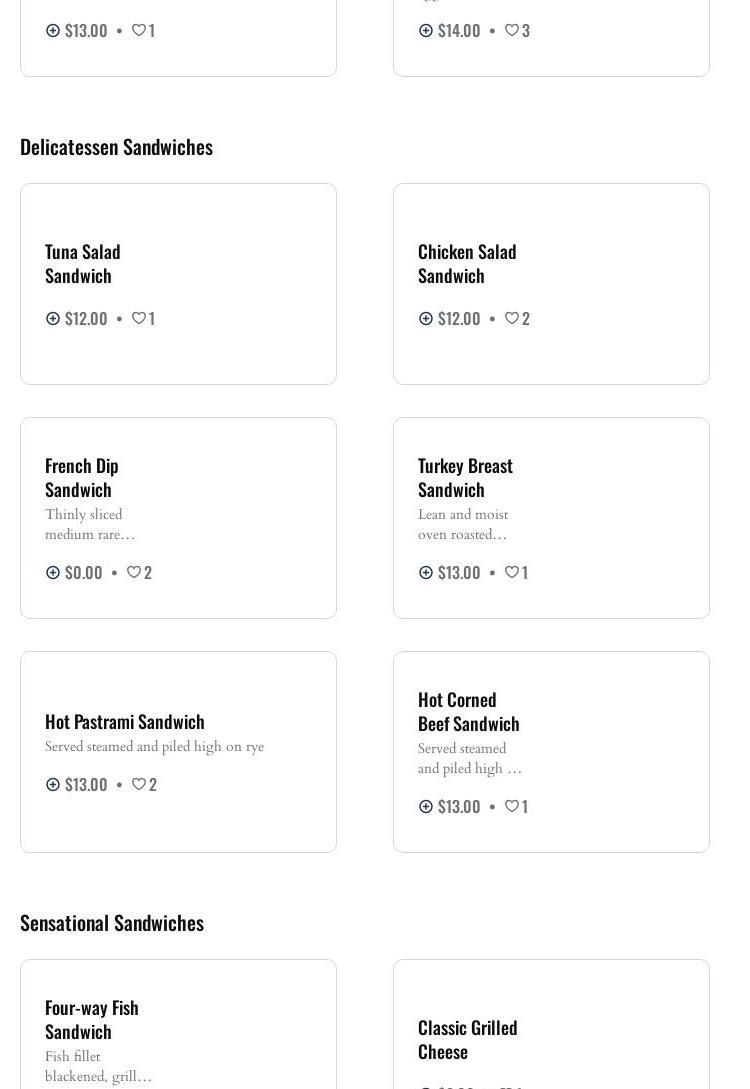This screenshot has height=1089, width=750.
Task: Add French Dip Sandwich using plus icon
Action: (53, 572)
